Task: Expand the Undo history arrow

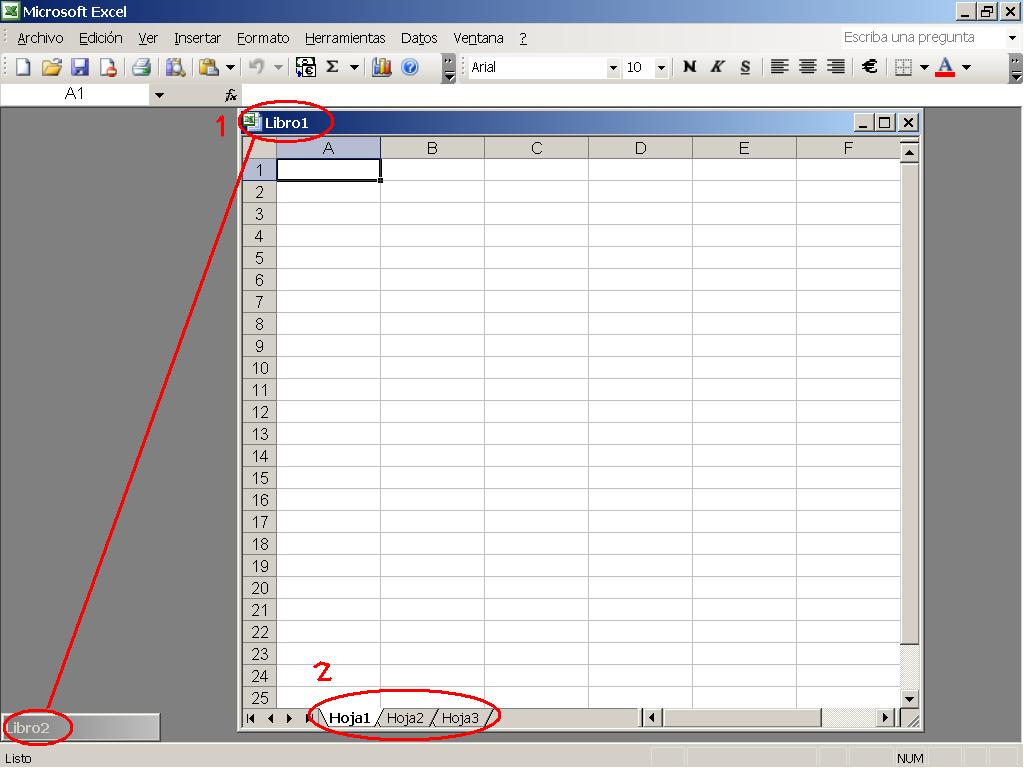Action: [278, 67]
